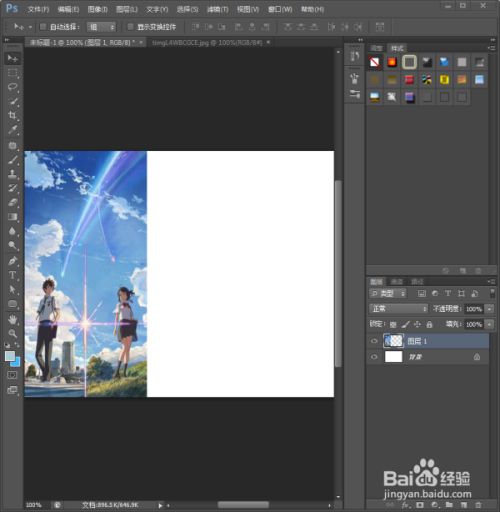Viewport: 500px width, 512px height.
Task: Select the Dodge tool
Action: pyautogui.click(x=12, y=245)
